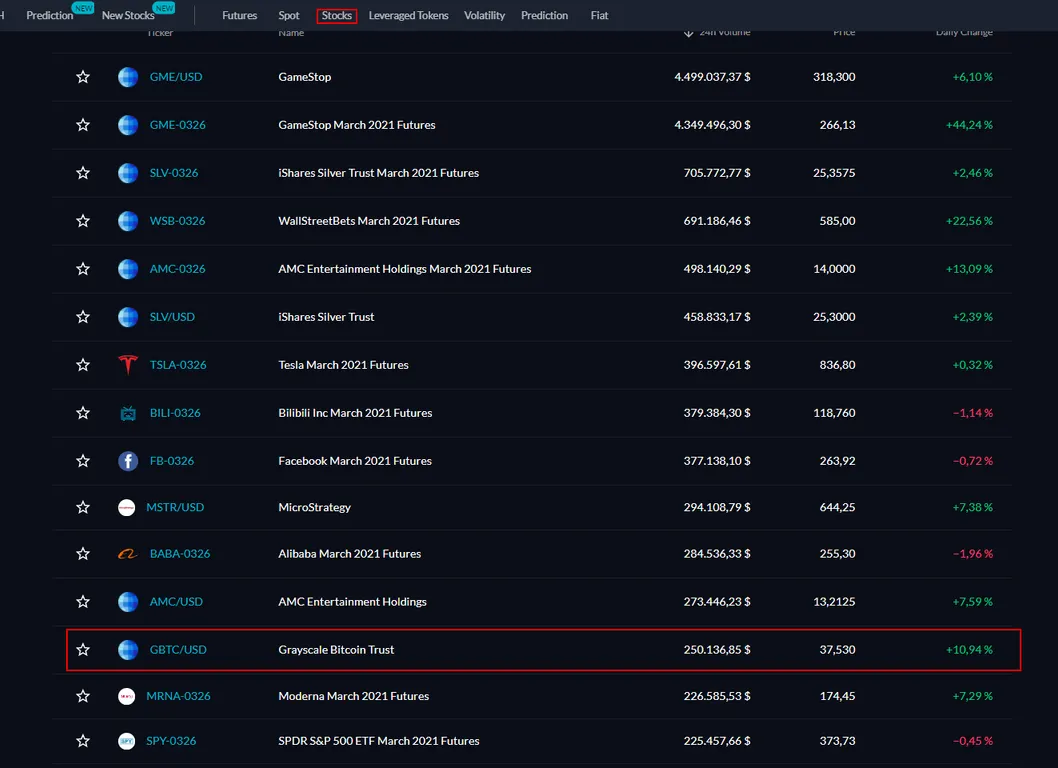Switch to Leveraged Tokens tab

click(408, 16)
